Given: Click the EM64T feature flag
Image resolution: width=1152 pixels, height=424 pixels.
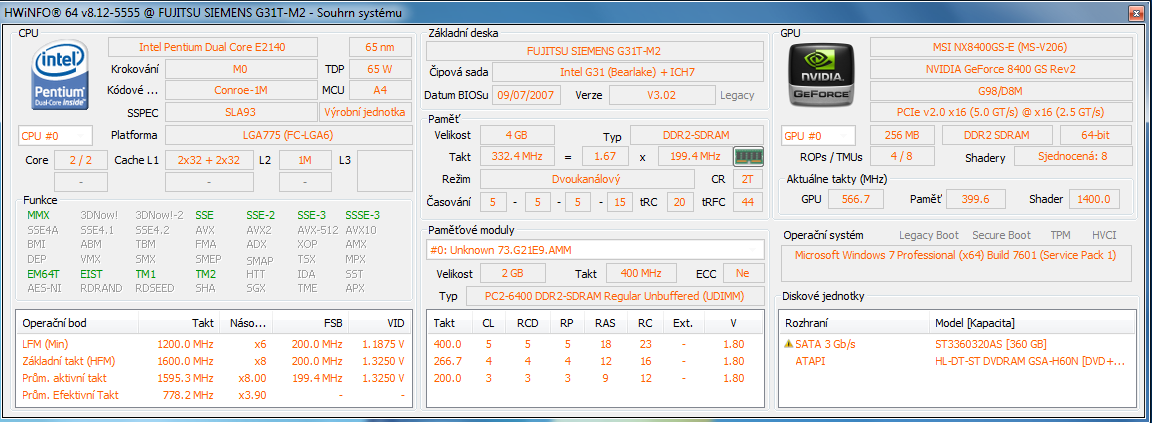Looking at the screenshot, I should point(43,274).
